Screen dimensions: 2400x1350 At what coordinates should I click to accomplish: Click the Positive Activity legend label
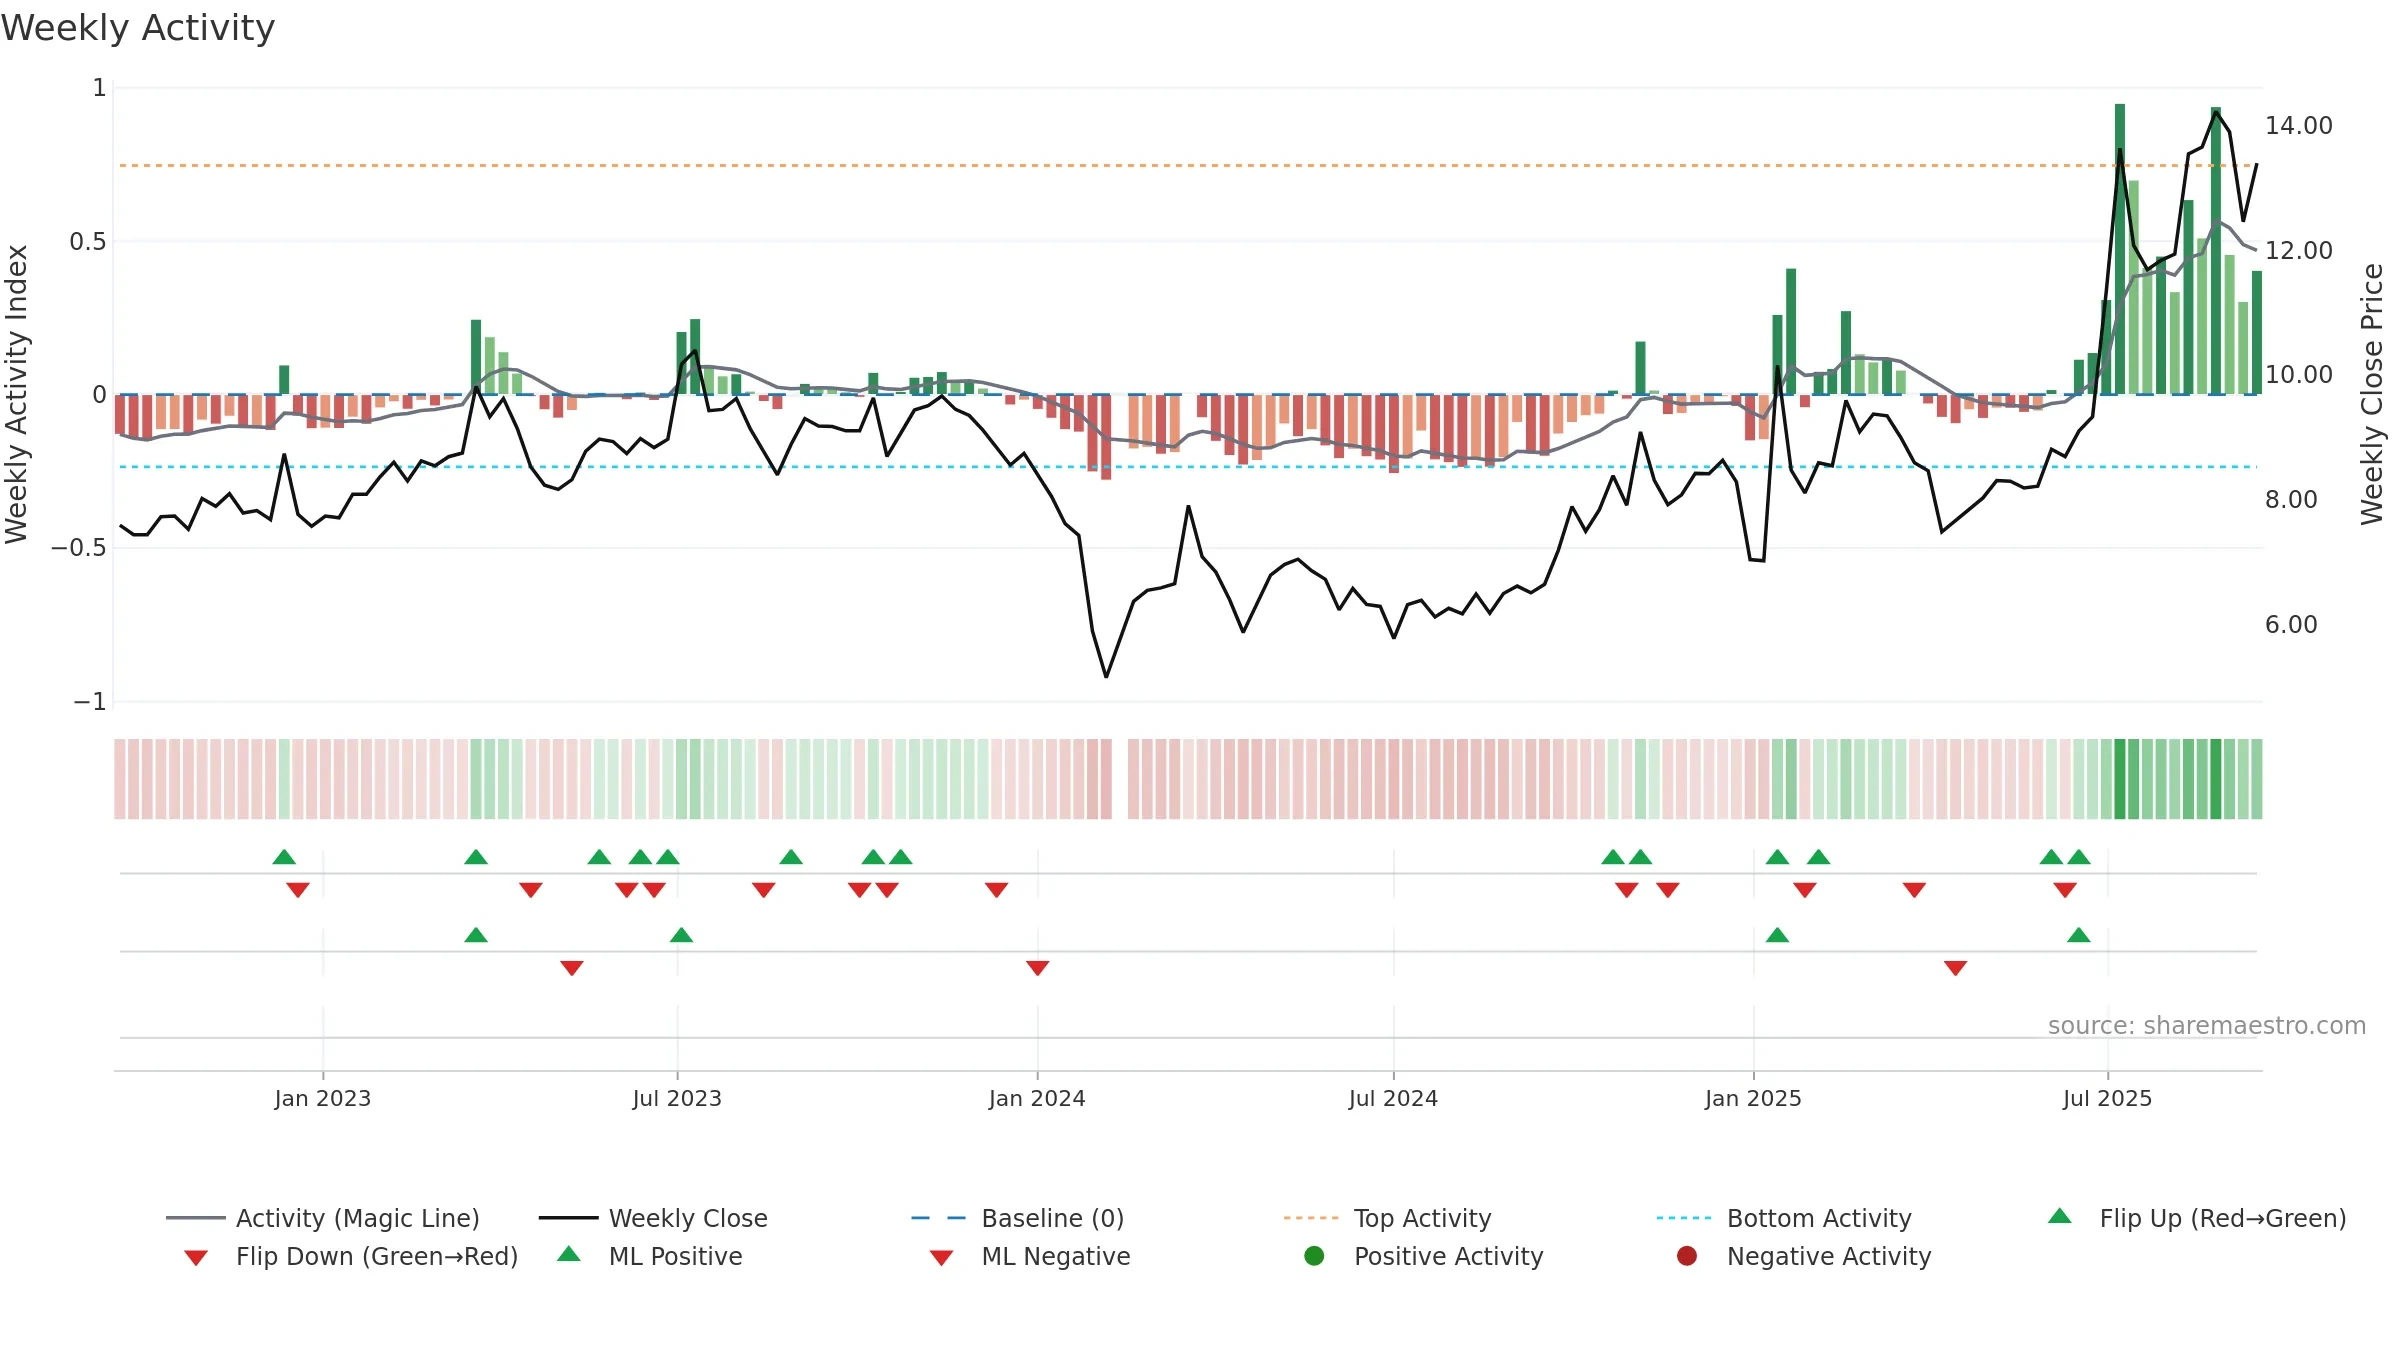(1448, 1256)
